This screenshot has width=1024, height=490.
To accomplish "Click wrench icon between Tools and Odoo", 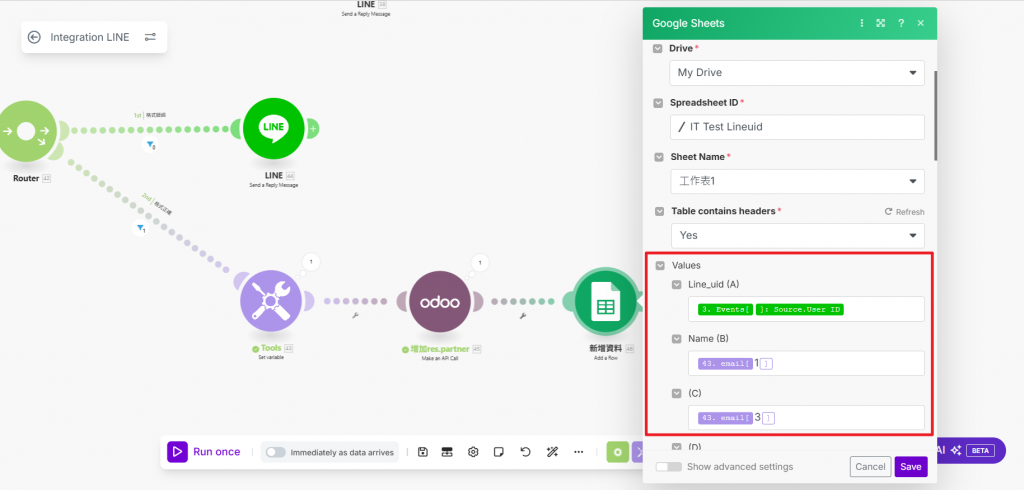I will [355, 316].
